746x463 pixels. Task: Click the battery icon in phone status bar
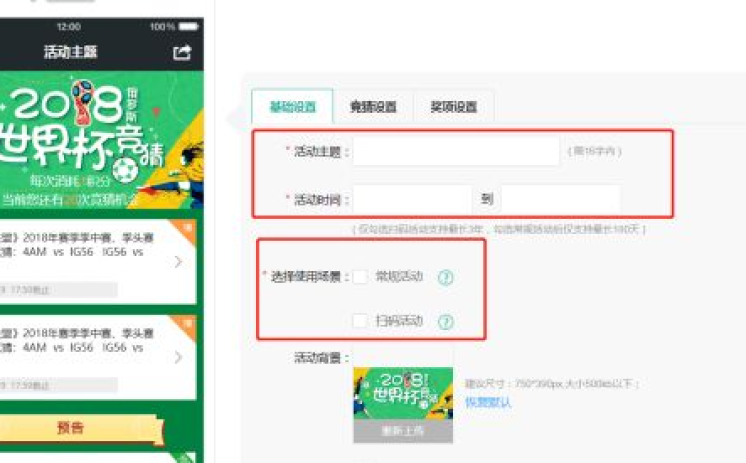point(188,26)
